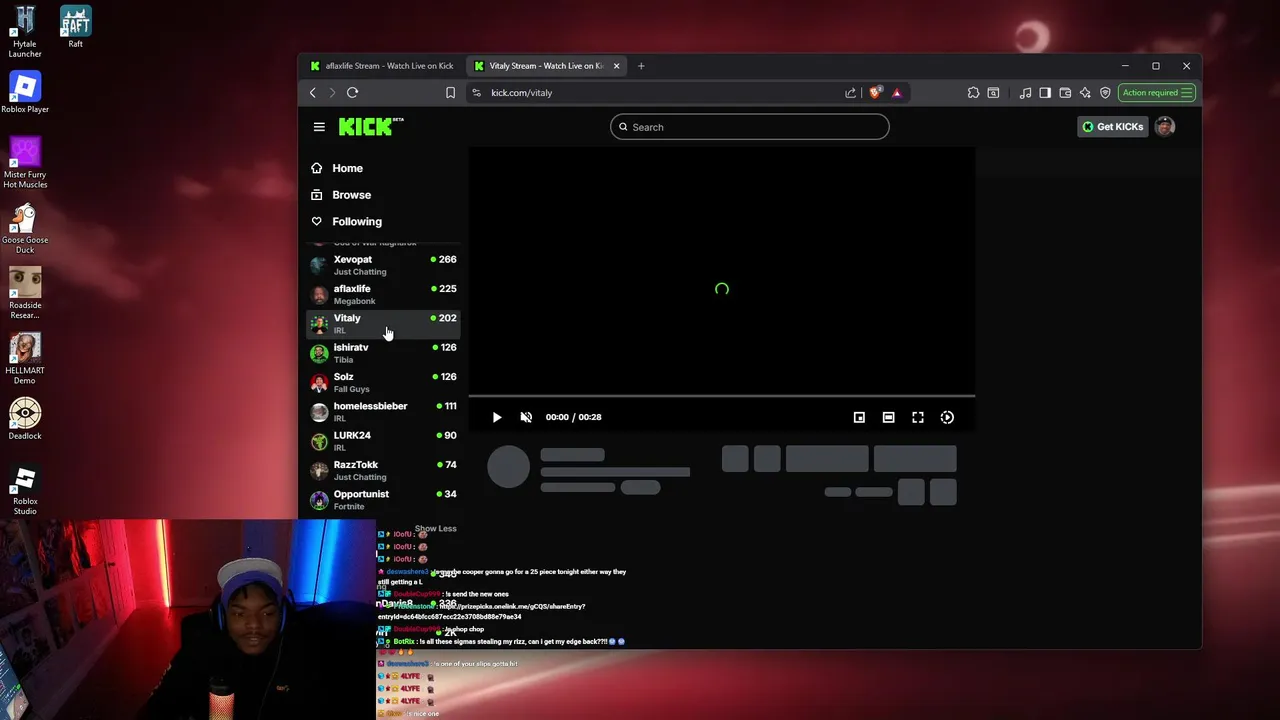The image size is (1280, 720).
Task: Select Goose Goose Duck desktop icon
Action: 25,228
